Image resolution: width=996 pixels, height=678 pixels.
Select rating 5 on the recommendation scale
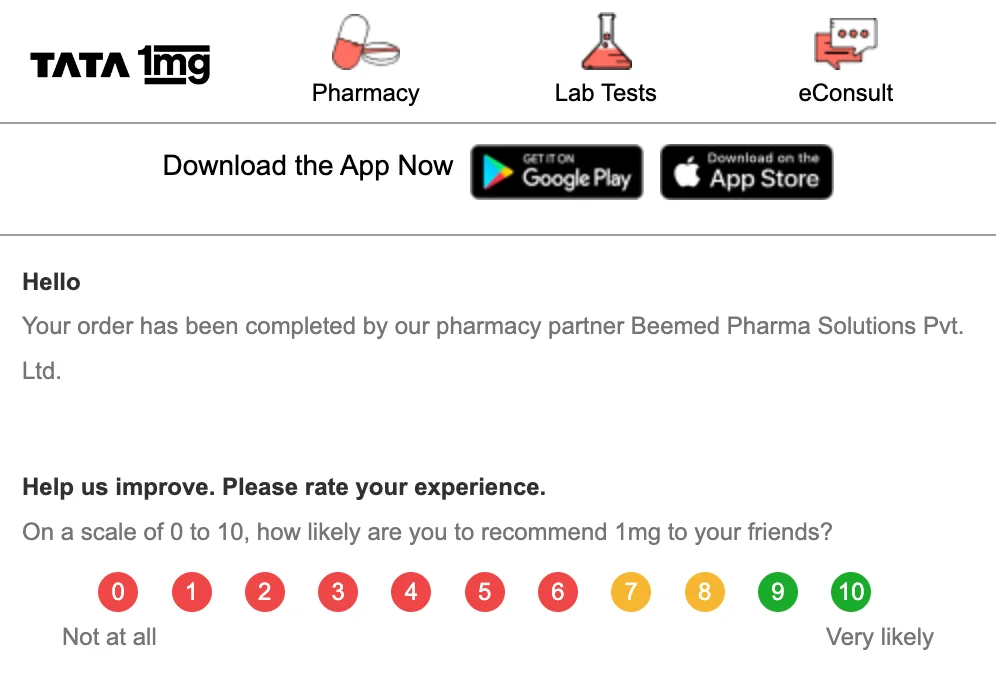click(484, 591)
